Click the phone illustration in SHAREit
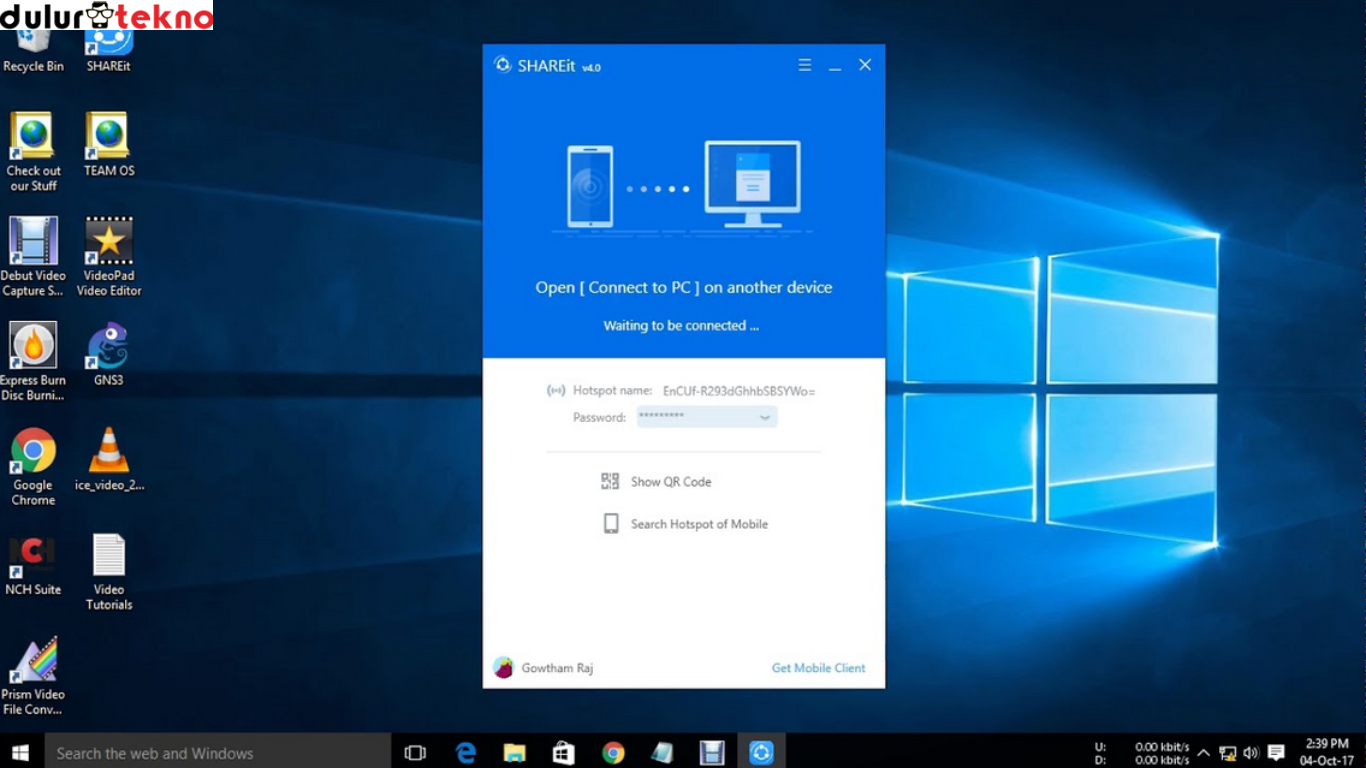The image size is (1366, 768). (x=590, y=186)
